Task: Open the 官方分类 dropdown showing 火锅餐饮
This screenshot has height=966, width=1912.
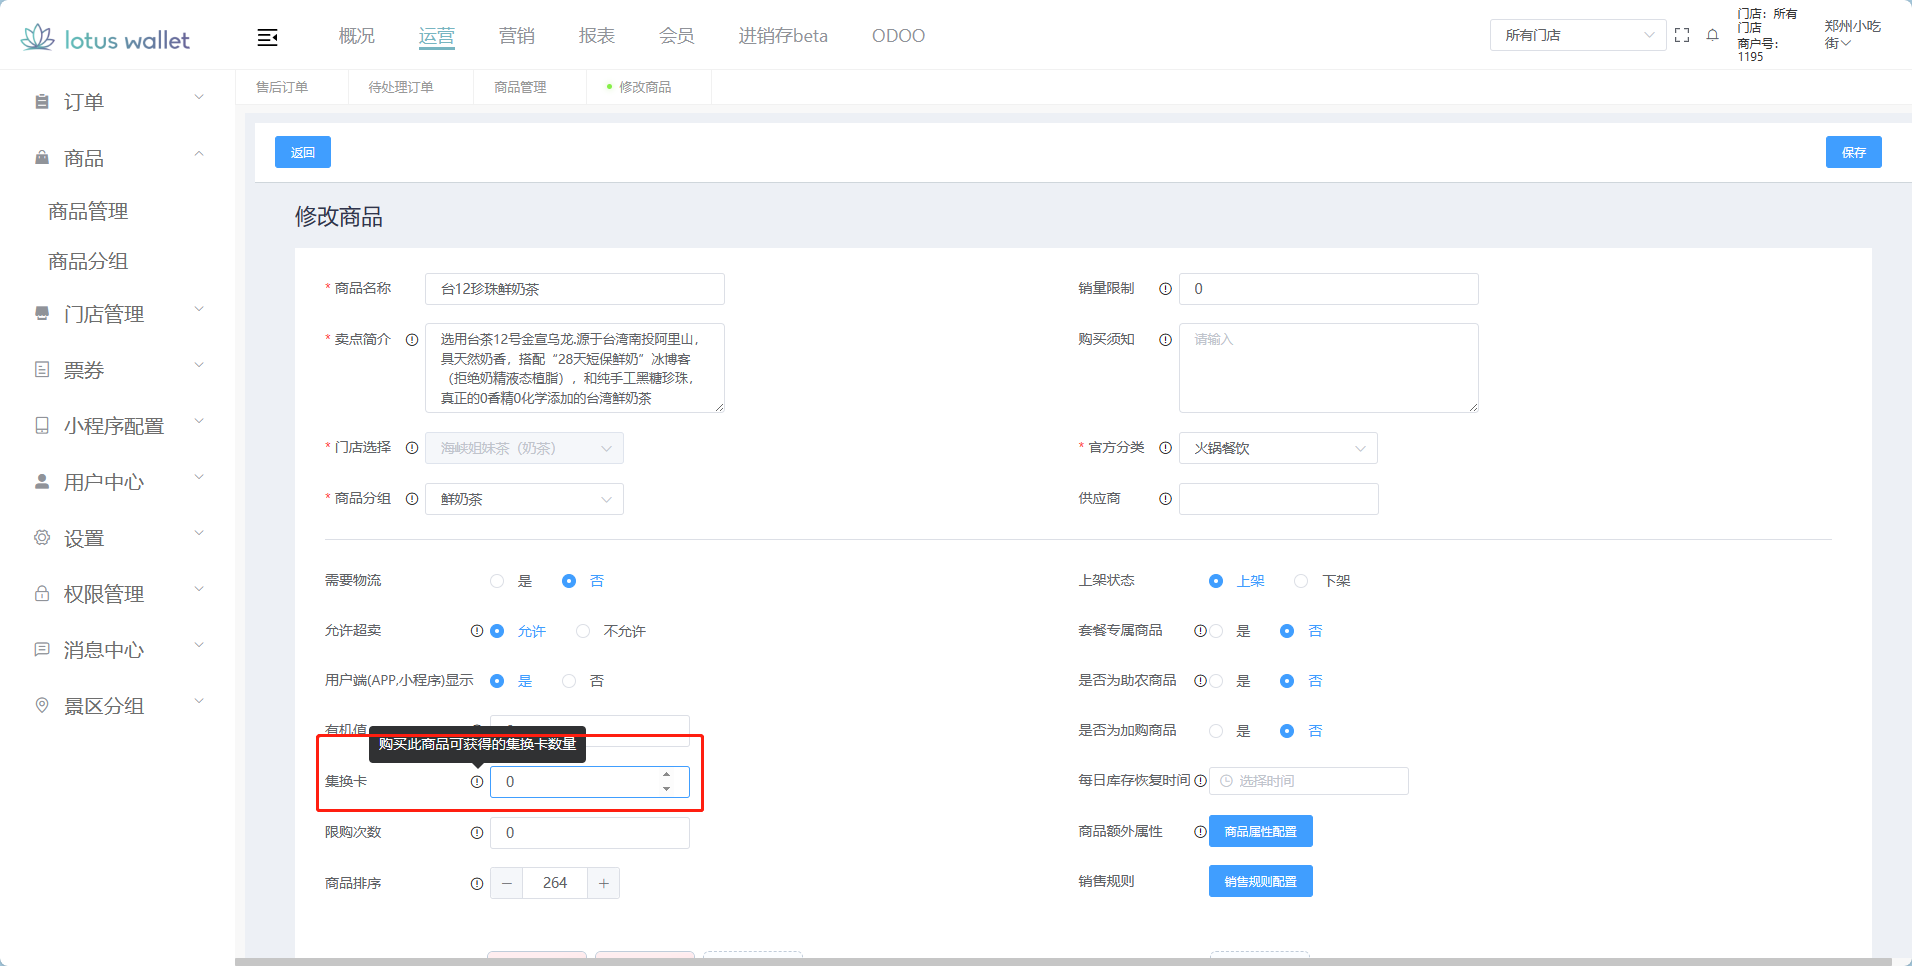Action: [1277, 448]
